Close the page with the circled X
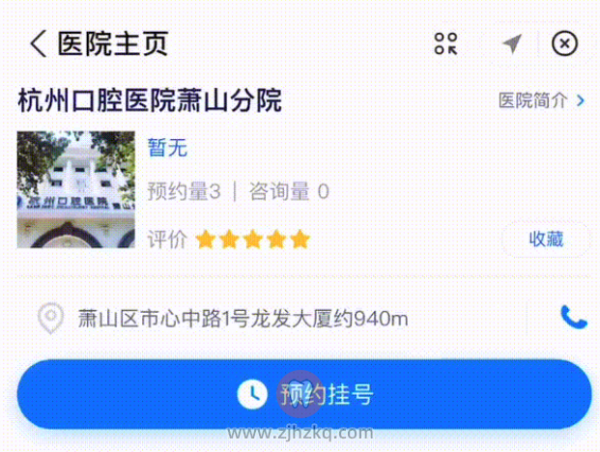This screenshot has width=600, height=452. point(564,43)
